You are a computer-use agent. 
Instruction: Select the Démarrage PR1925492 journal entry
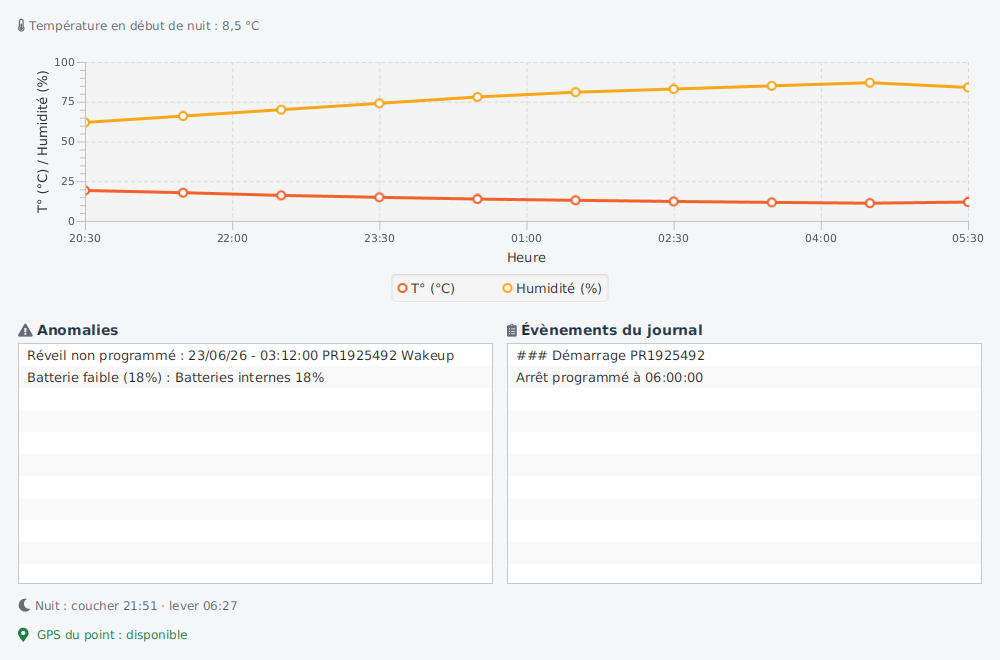click(744, 355)
